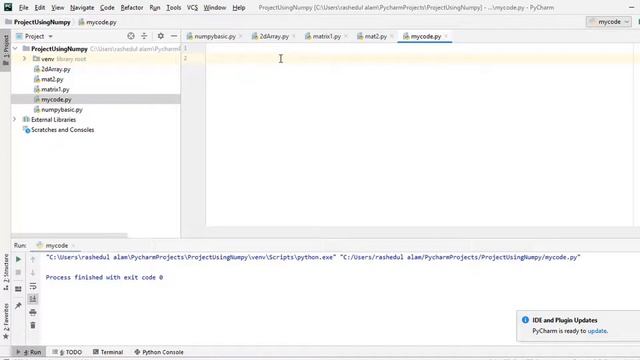Open the TODO tool window
Viewport: 640px width, 360px height.
click(67, 352)
